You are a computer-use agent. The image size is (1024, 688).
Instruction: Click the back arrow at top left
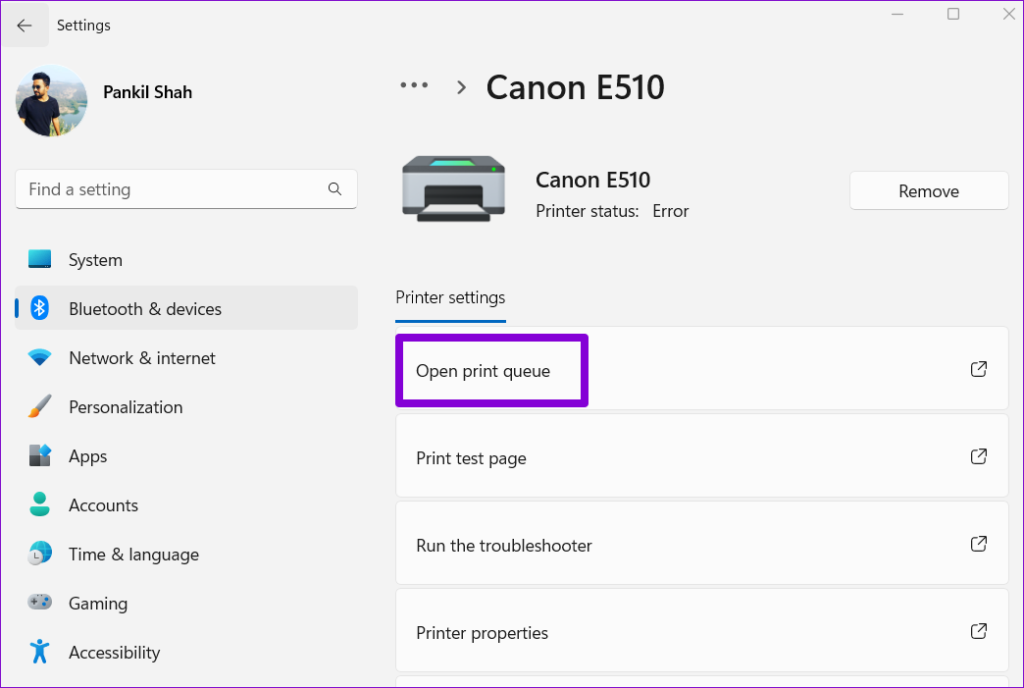24,24
